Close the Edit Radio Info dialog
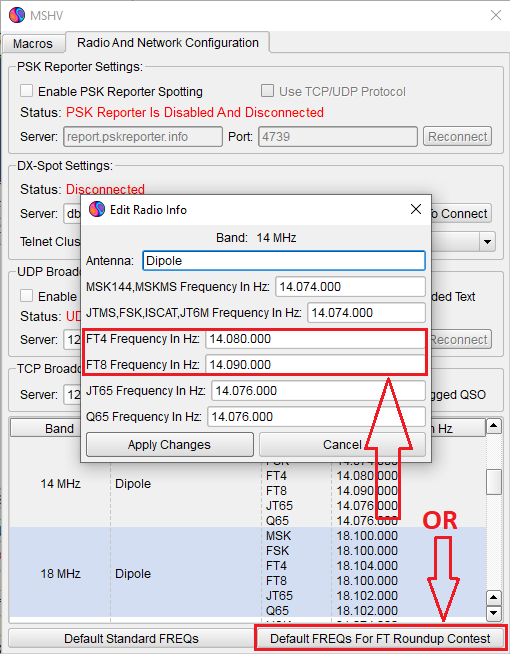Viewport: 510px width, 654px height. point(416,209)
